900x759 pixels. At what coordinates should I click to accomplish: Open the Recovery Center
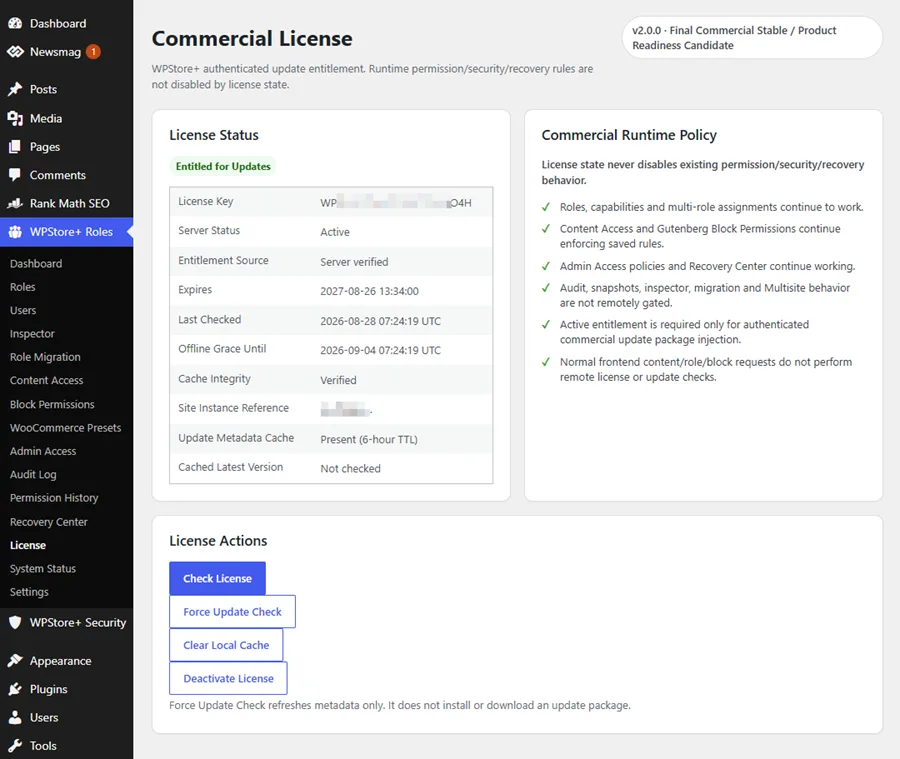point(49,522)
